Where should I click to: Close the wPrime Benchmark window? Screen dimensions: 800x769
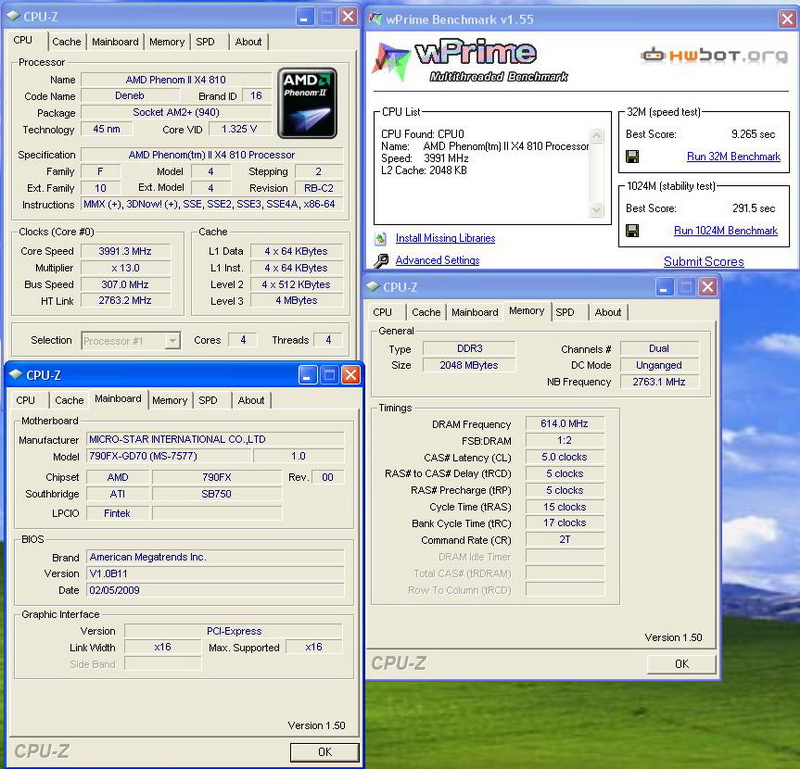[x=787, y=19]
